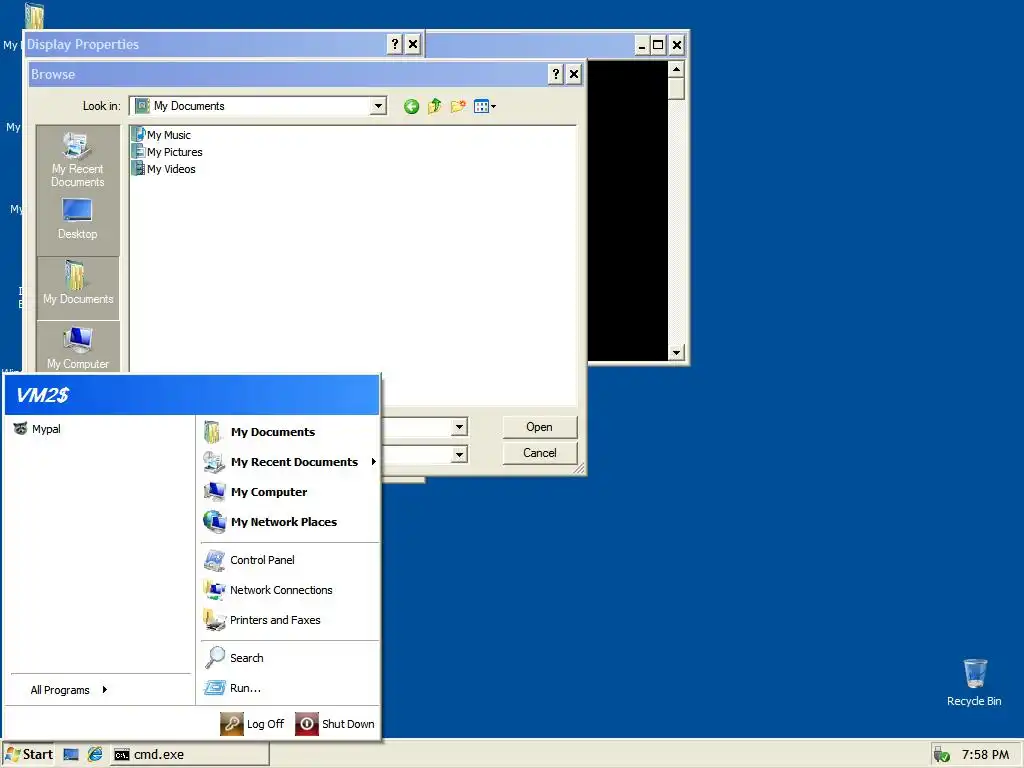Select the My Videos folder

click(x=164, y=168)
